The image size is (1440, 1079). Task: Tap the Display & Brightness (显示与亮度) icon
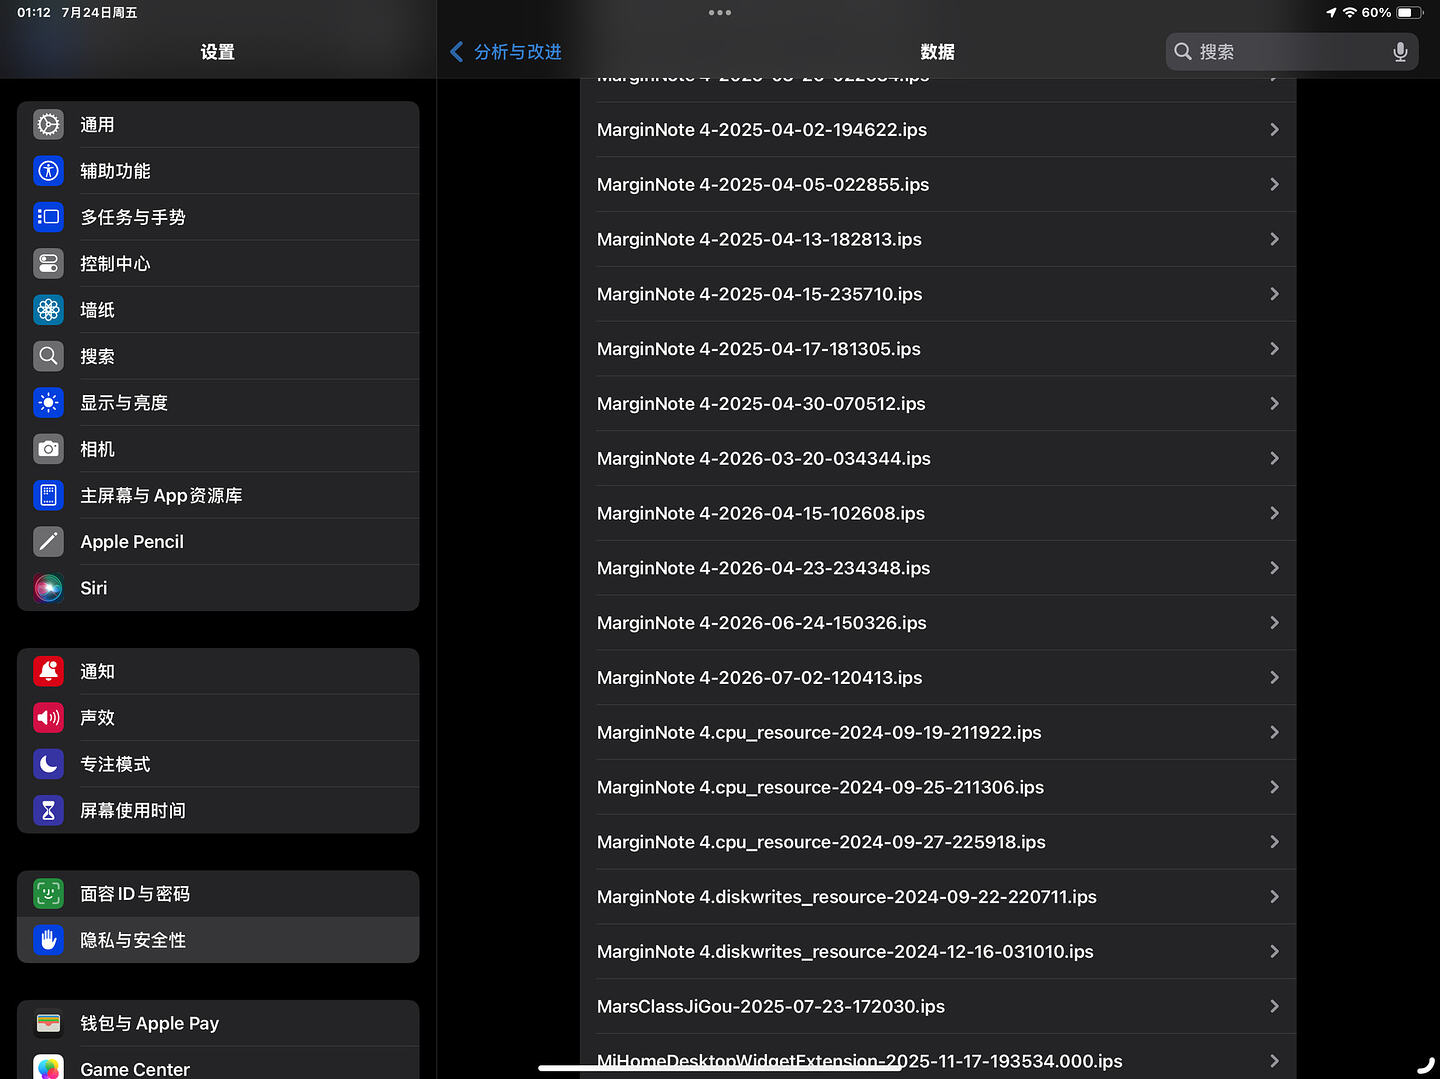point(48,403)
